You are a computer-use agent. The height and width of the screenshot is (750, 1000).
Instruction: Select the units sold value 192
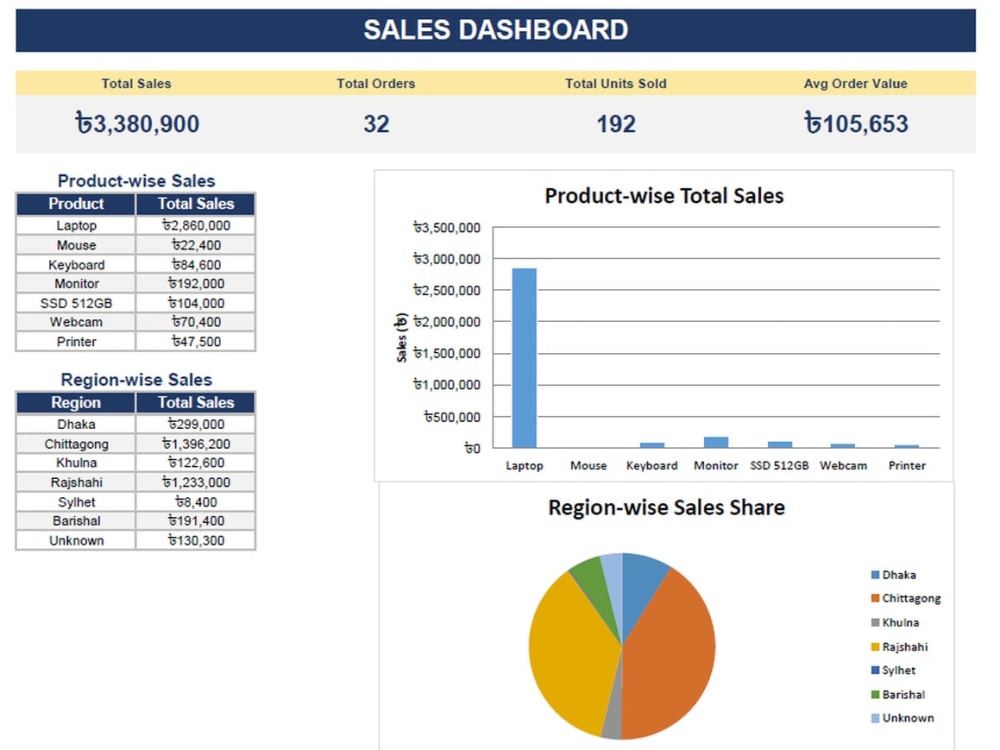[x=616, y=124]
